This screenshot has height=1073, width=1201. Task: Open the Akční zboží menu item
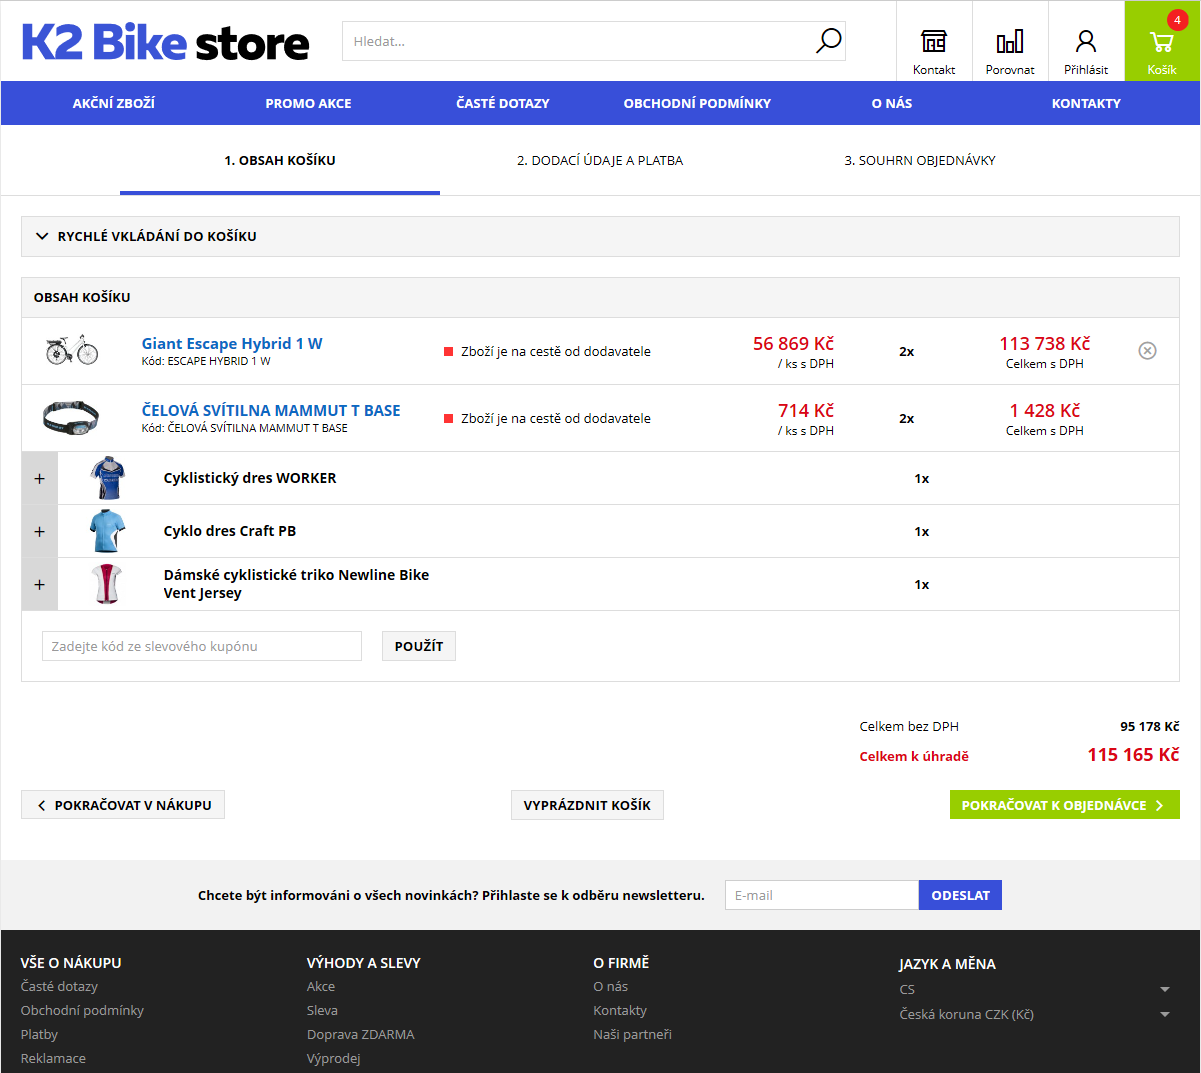pyautogui.click(x=114, y=103)
